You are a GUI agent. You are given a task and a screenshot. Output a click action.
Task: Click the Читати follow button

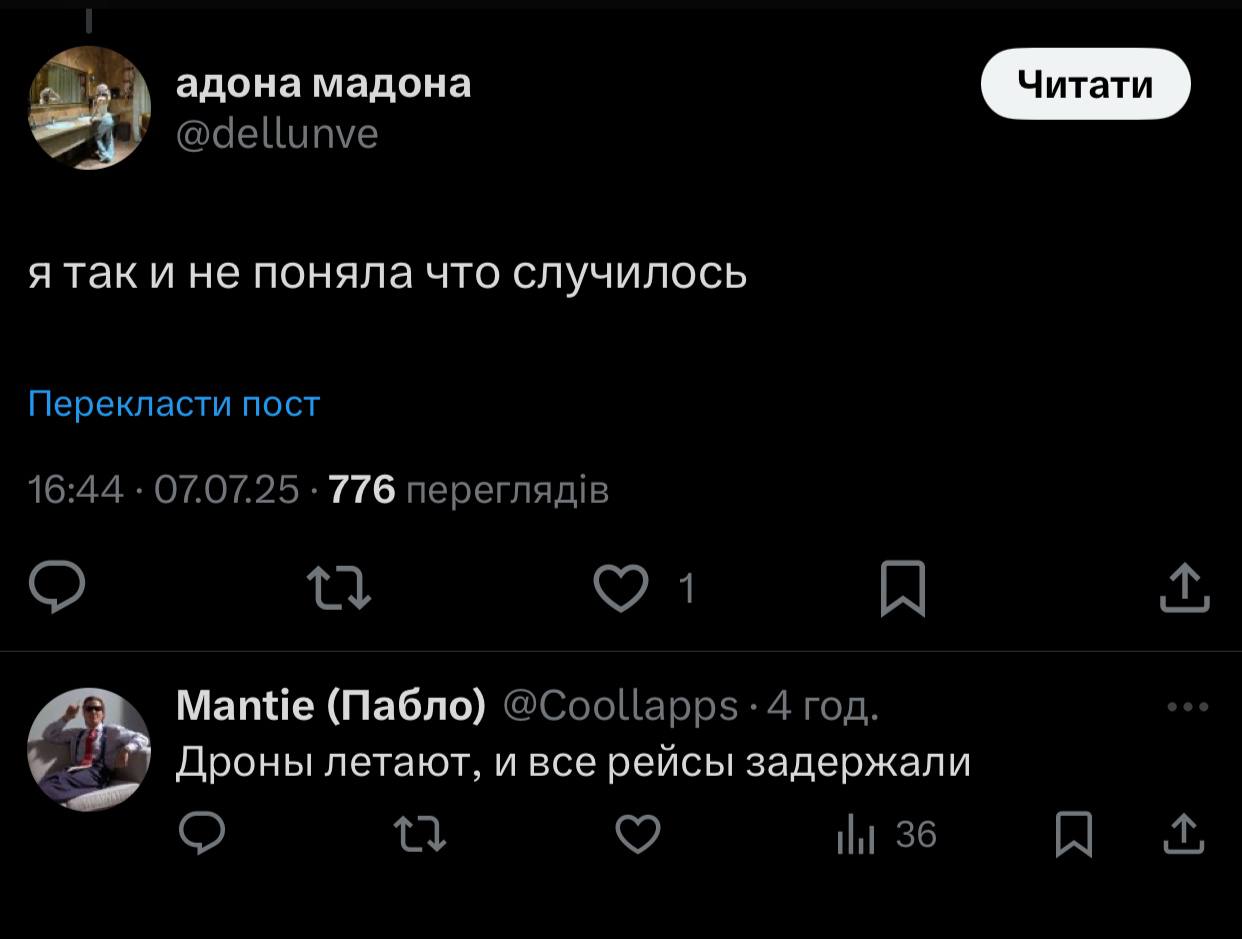pyautogui.click(x=1085, y=84)
